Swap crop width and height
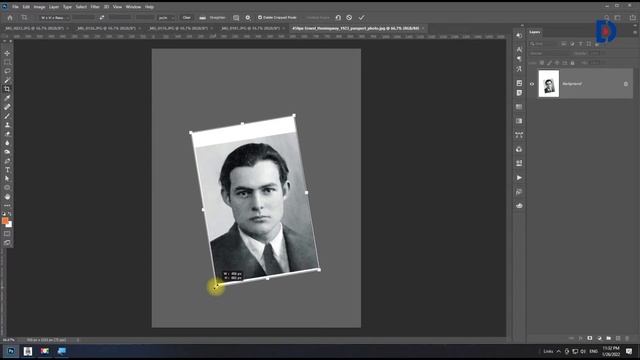The width and height of the screenshot is (640, 360). tap(102, 18)
